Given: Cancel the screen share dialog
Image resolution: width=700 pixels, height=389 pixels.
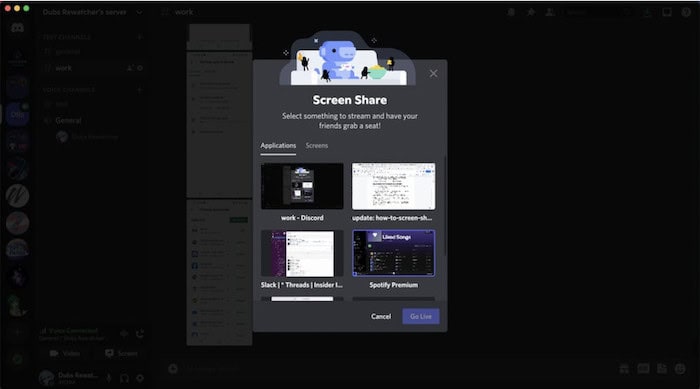Looking at the screenshot, I should tap(381, 316).
